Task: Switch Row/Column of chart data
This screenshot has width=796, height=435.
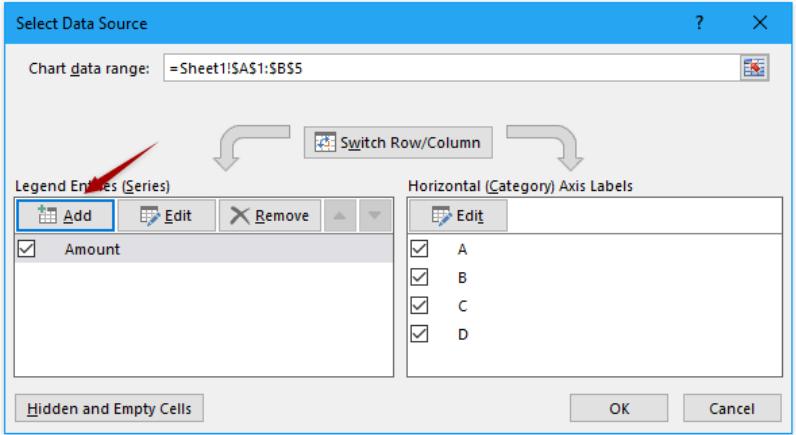Action: point(399,143)
